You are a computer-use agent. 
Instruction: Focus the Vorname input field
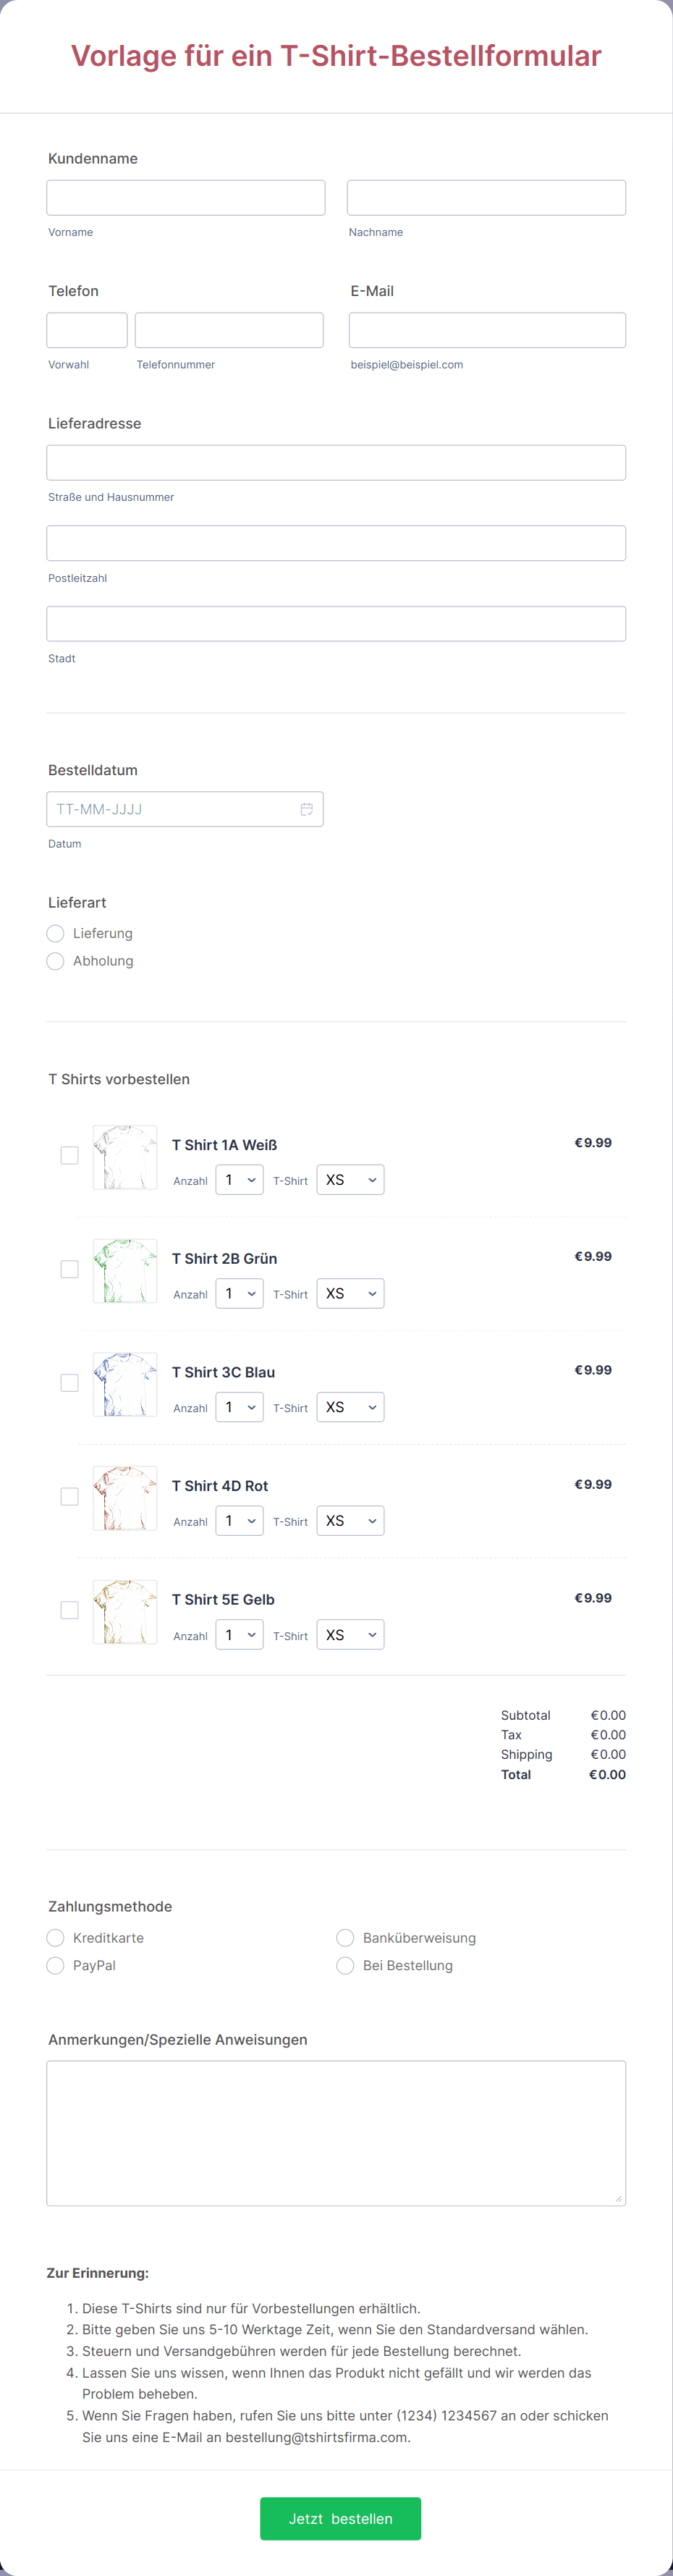[186, 198]
